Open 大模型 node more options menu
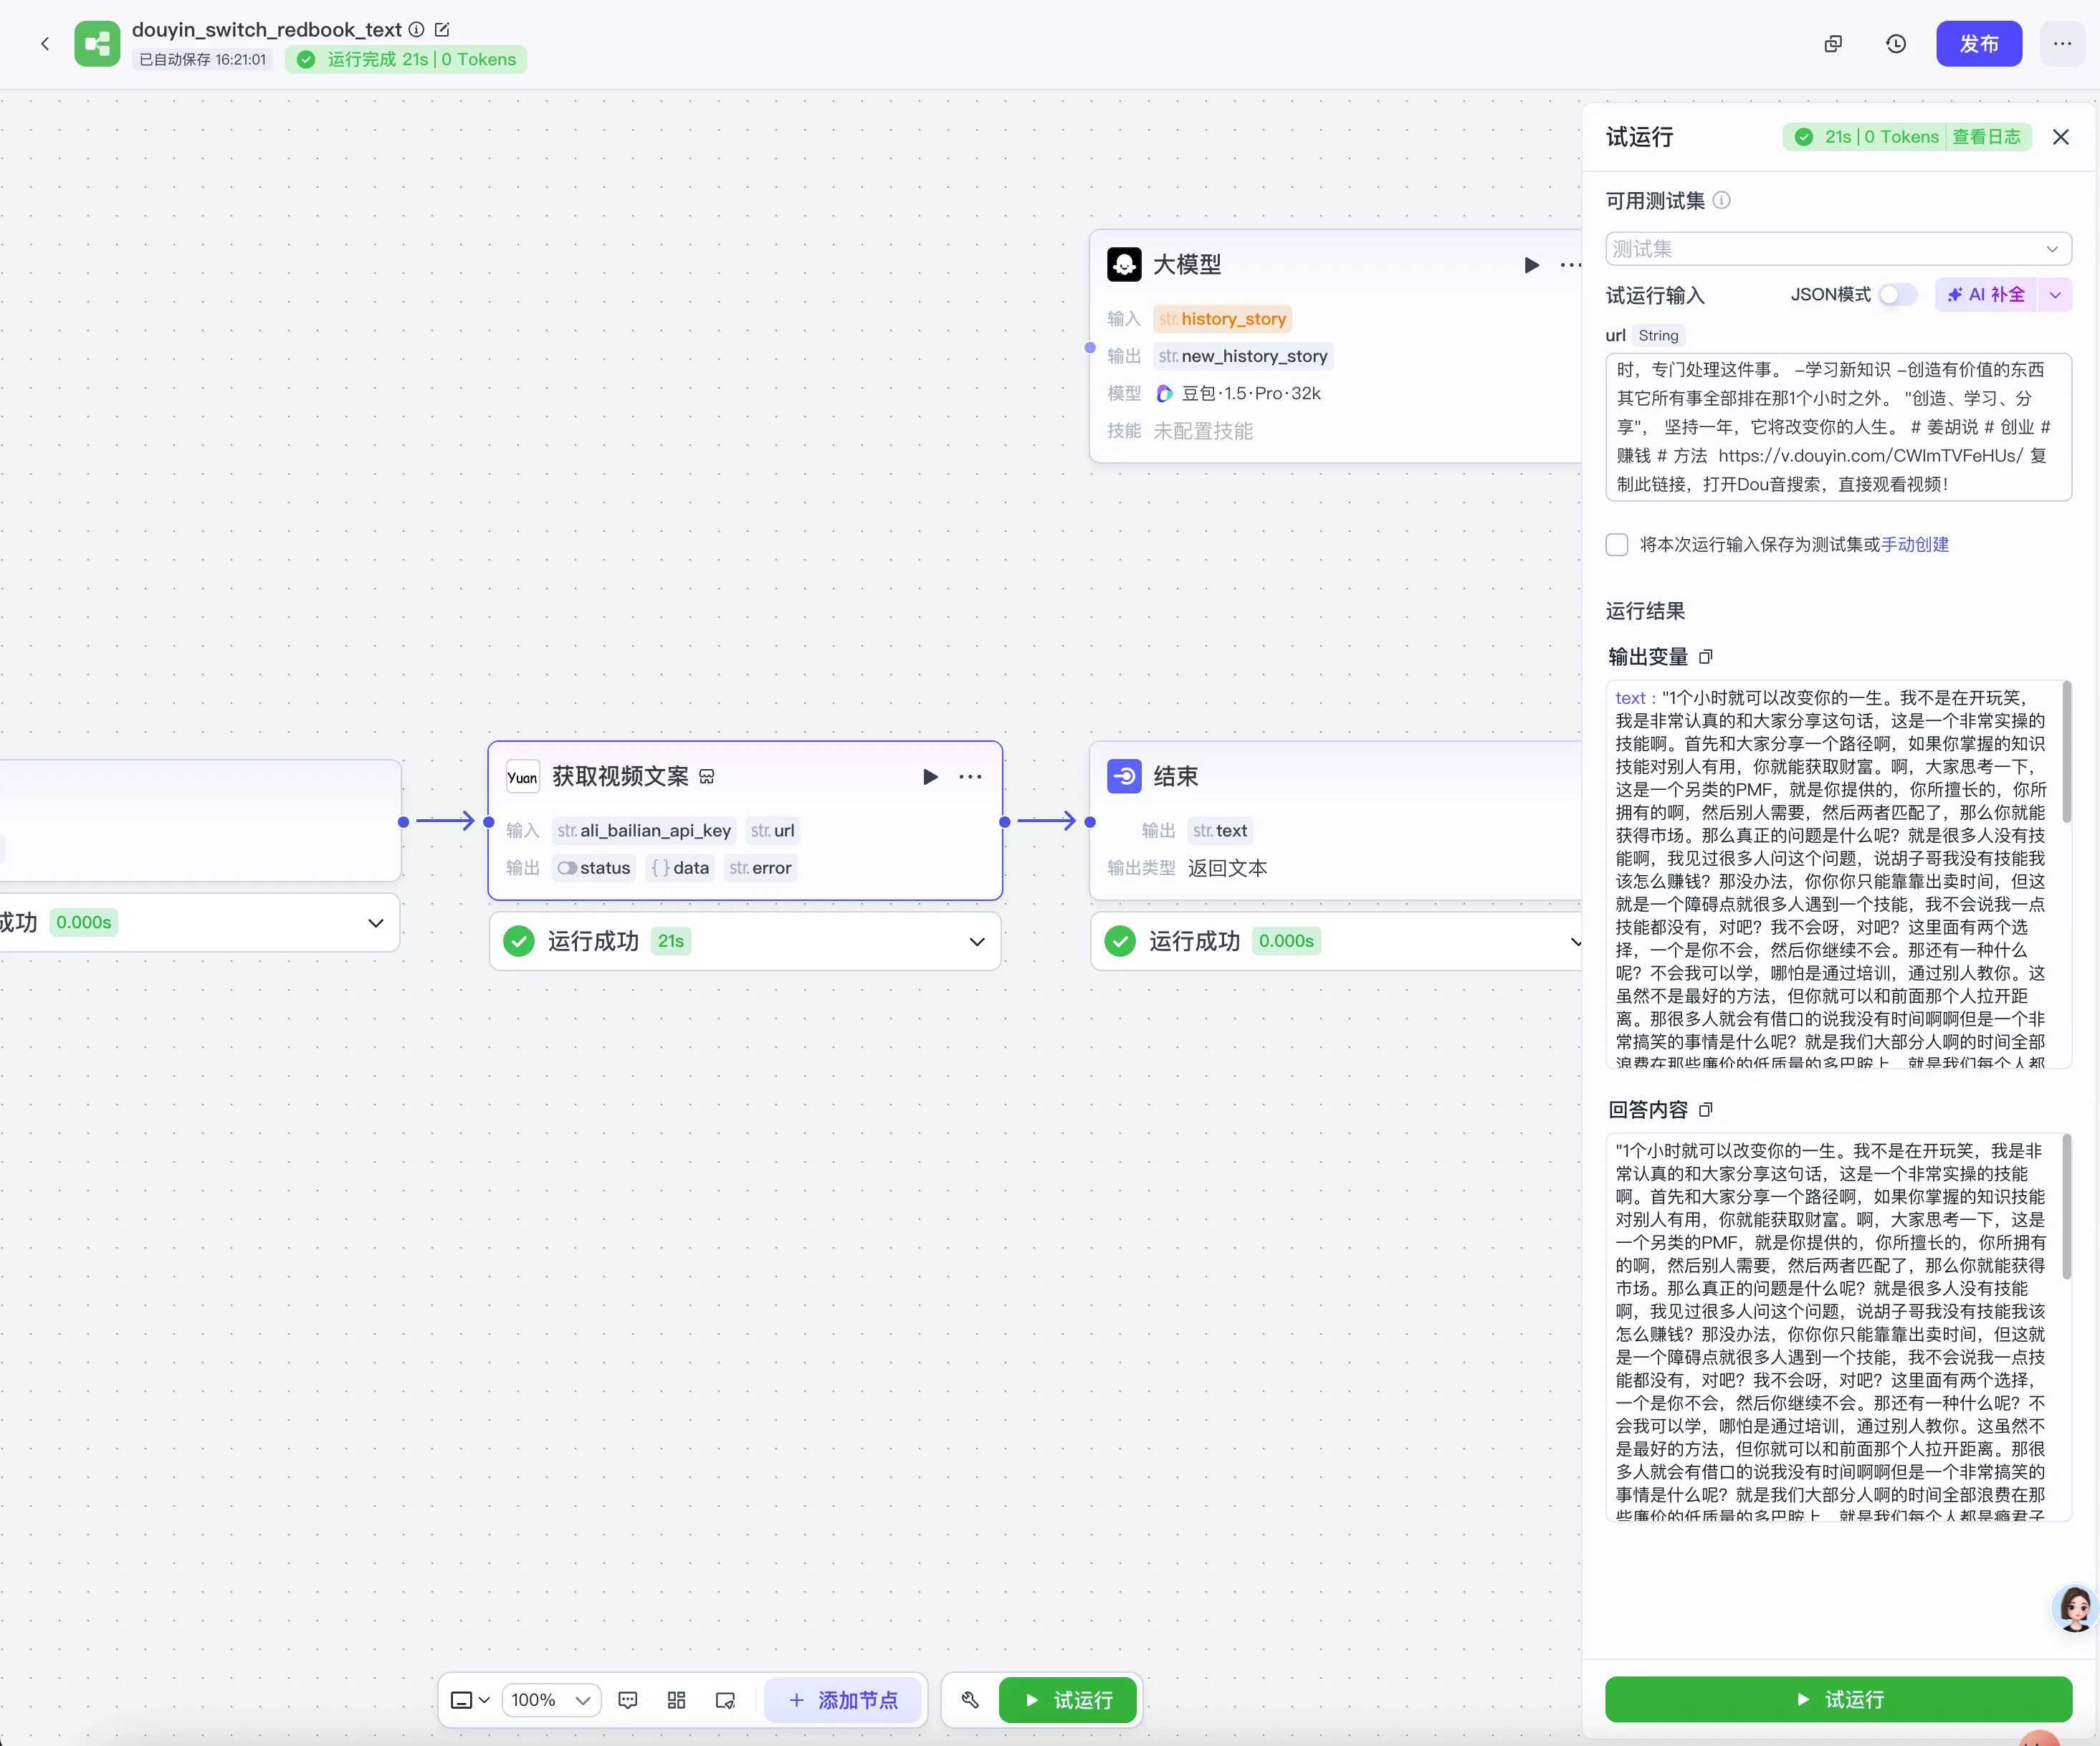This screenshot has width=2100, height=1746. [1570, 265]
